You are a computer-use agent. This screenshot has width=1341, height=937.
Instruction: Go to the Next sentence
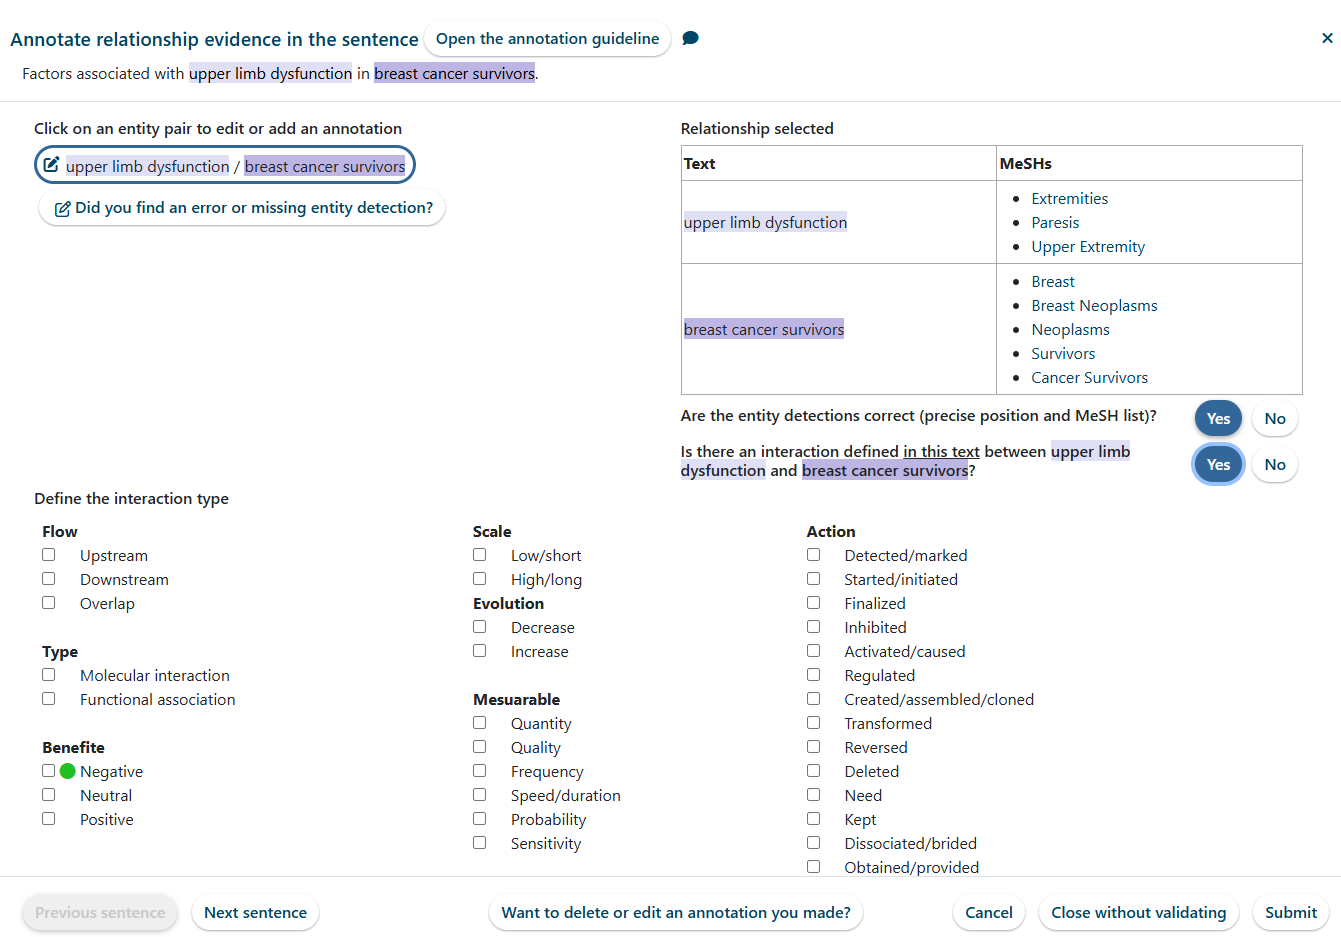pos(255,913)
